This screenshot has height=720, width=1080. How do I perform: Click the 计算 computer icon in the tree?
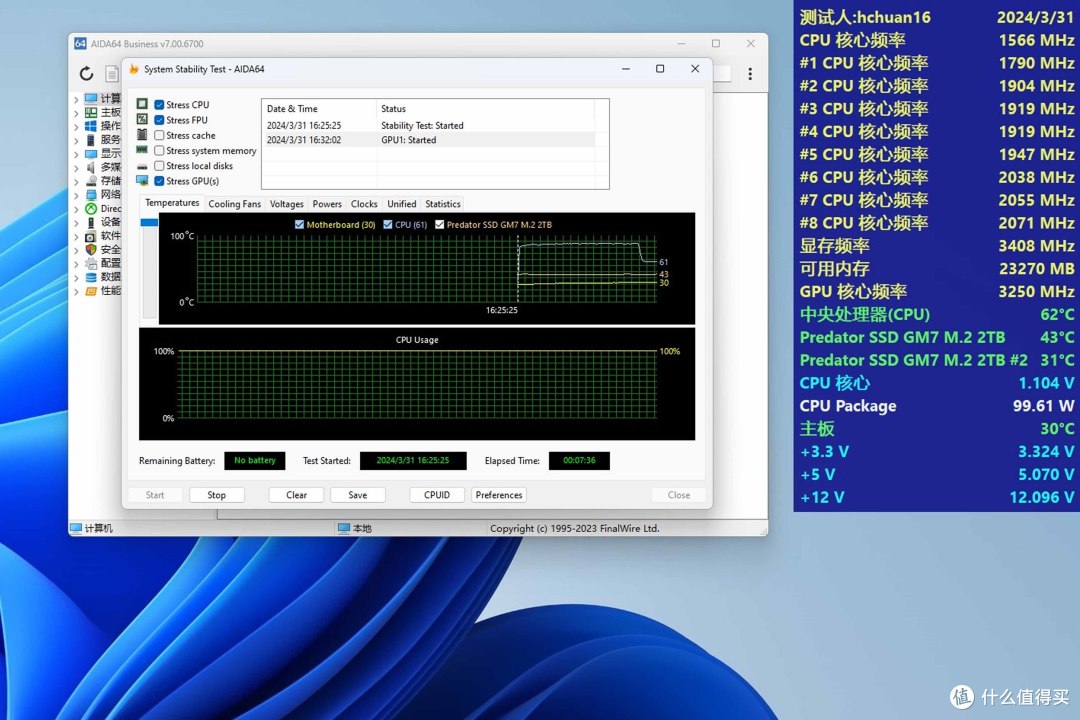click(91, 99)
